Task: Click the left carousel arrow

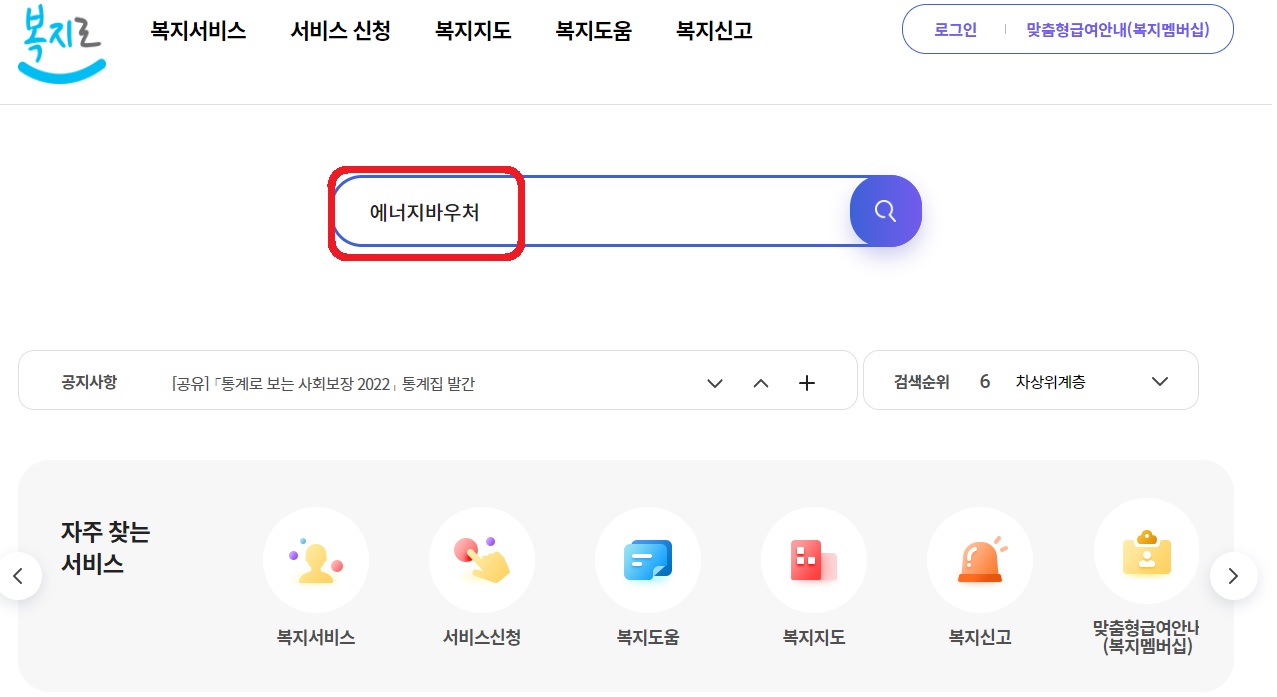Action: pyautogui.click(x=20, y=576)
